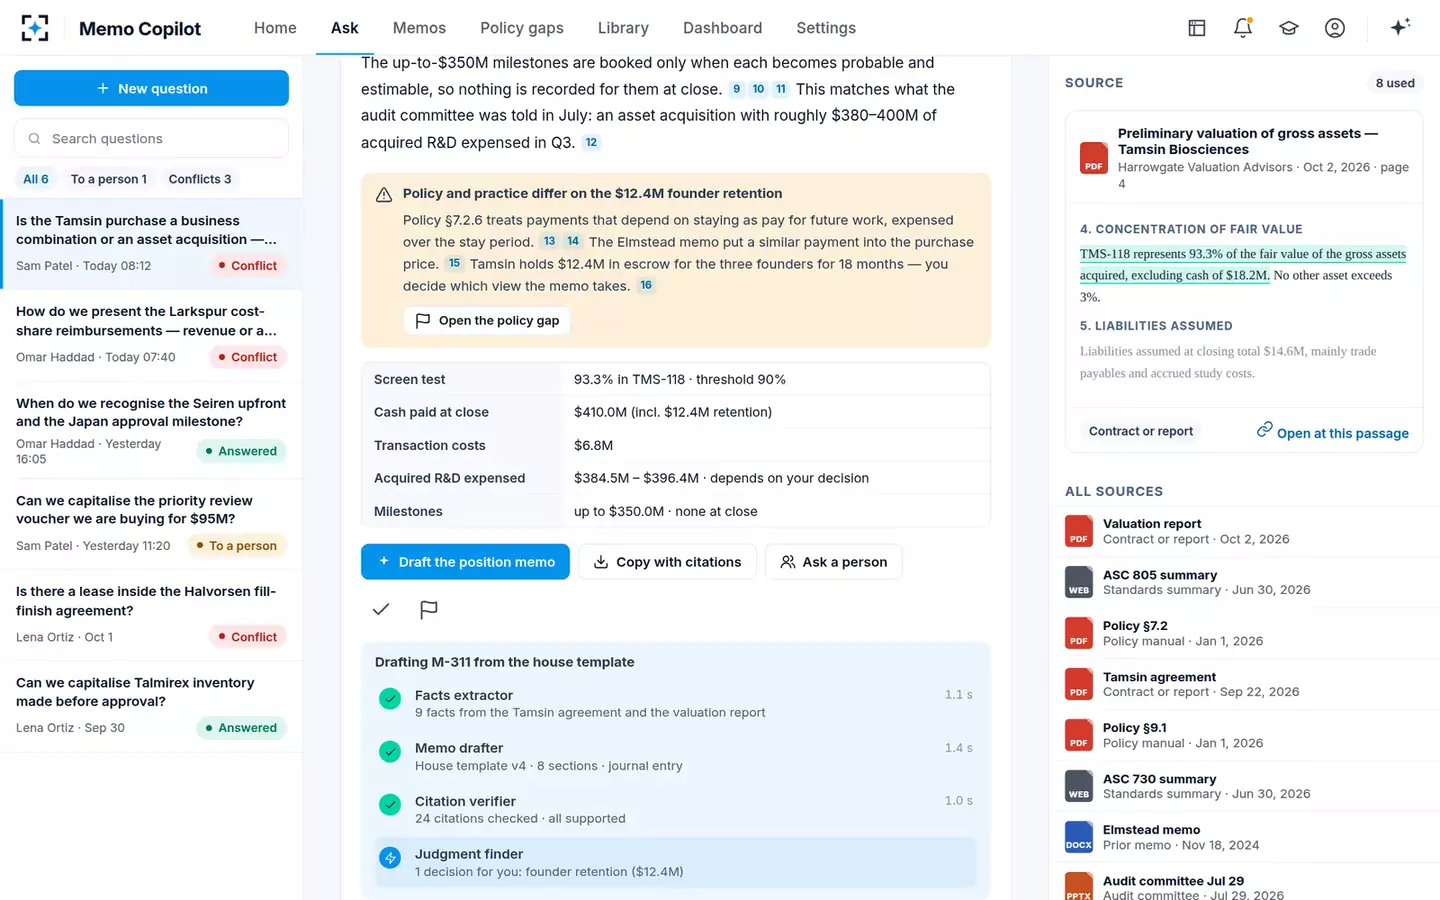Click the Citation verifier green check icon
The image size is (1440, 900).
(x=390, y=804)
